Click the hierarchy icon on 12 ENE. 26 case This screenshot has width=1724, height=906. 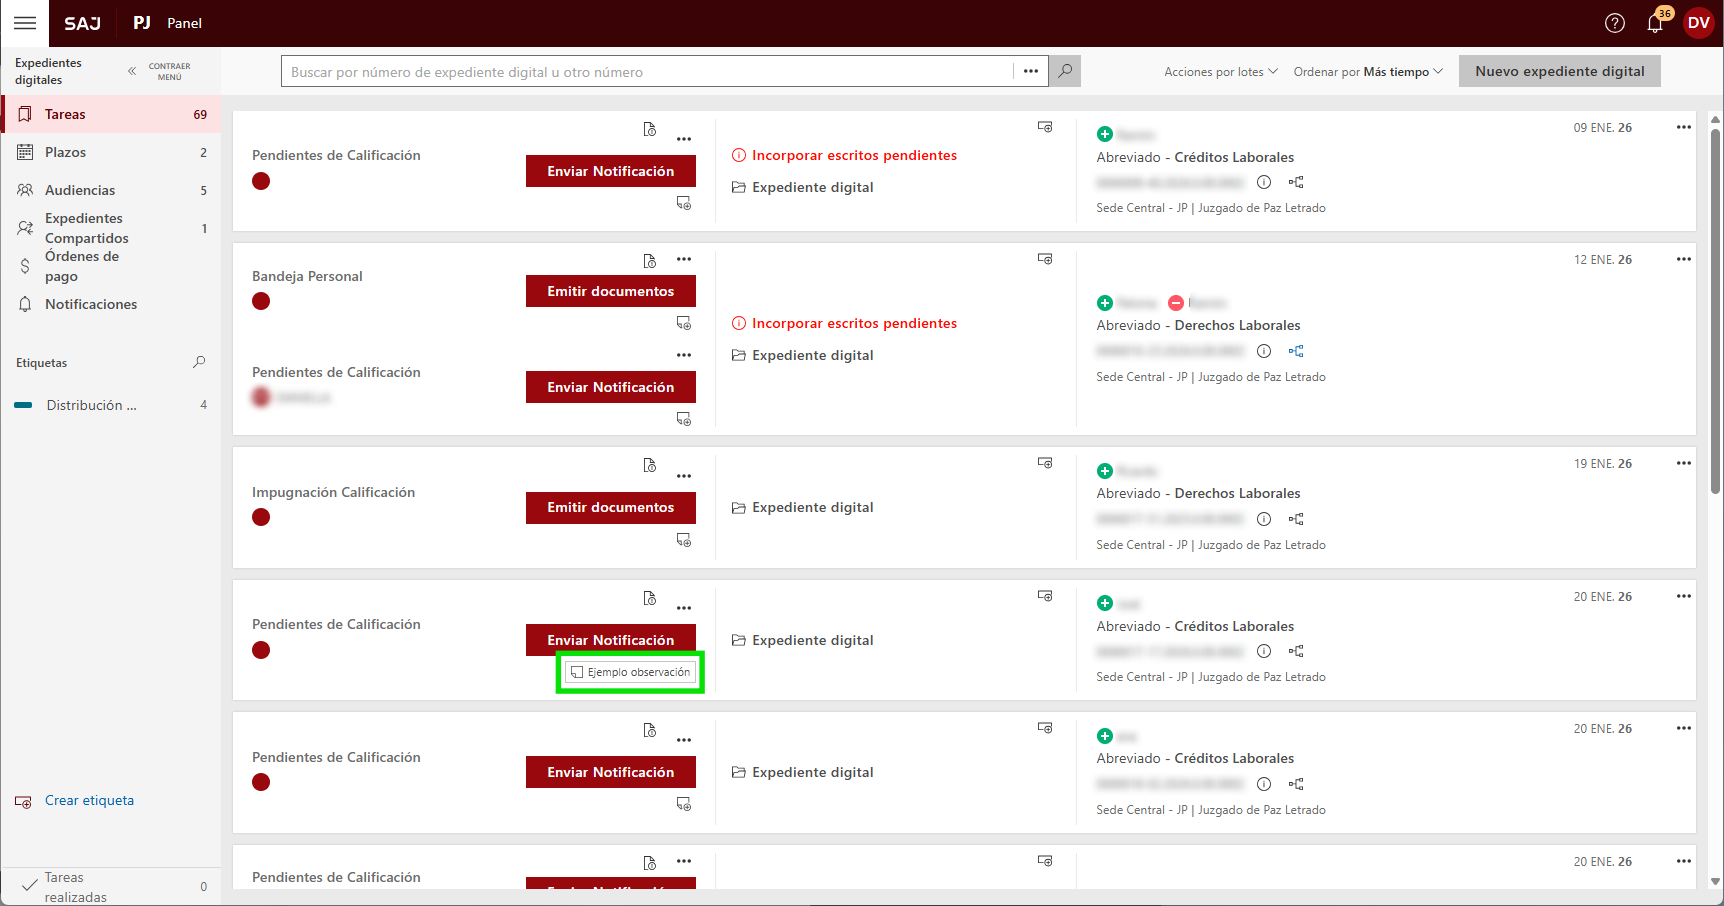(1296, 351)
